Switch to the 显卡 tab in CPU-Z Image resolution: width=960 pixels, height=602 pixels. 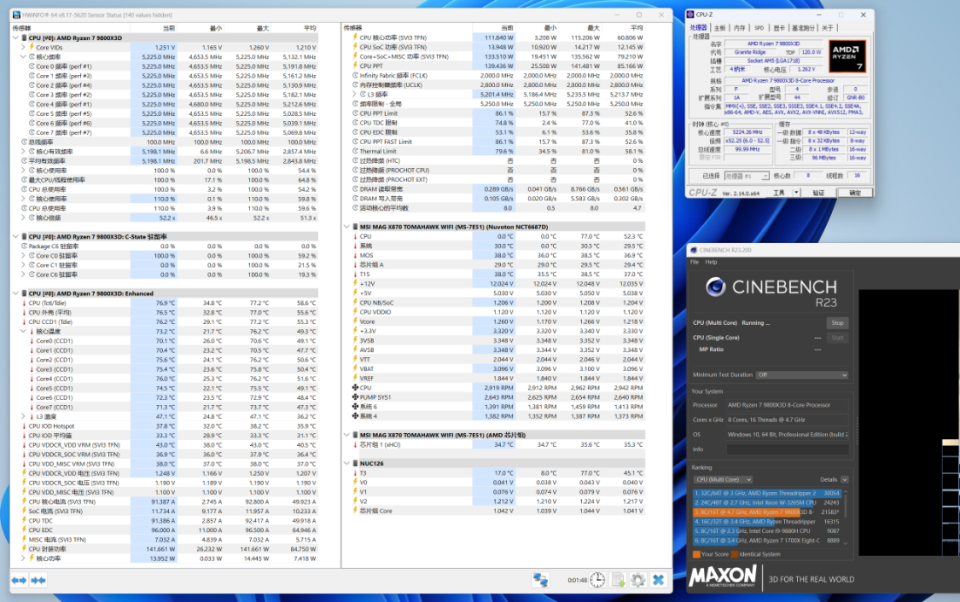click(x=779, y=28)
